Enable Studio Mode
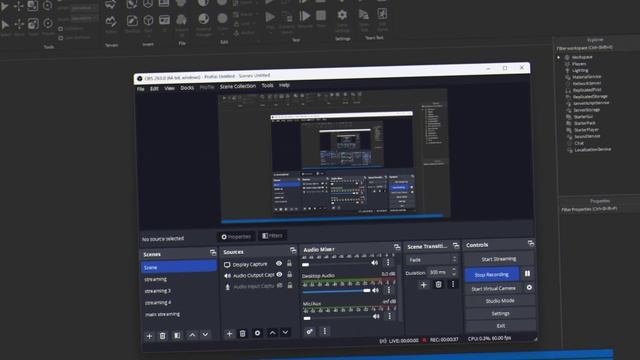 pos(500,301)
